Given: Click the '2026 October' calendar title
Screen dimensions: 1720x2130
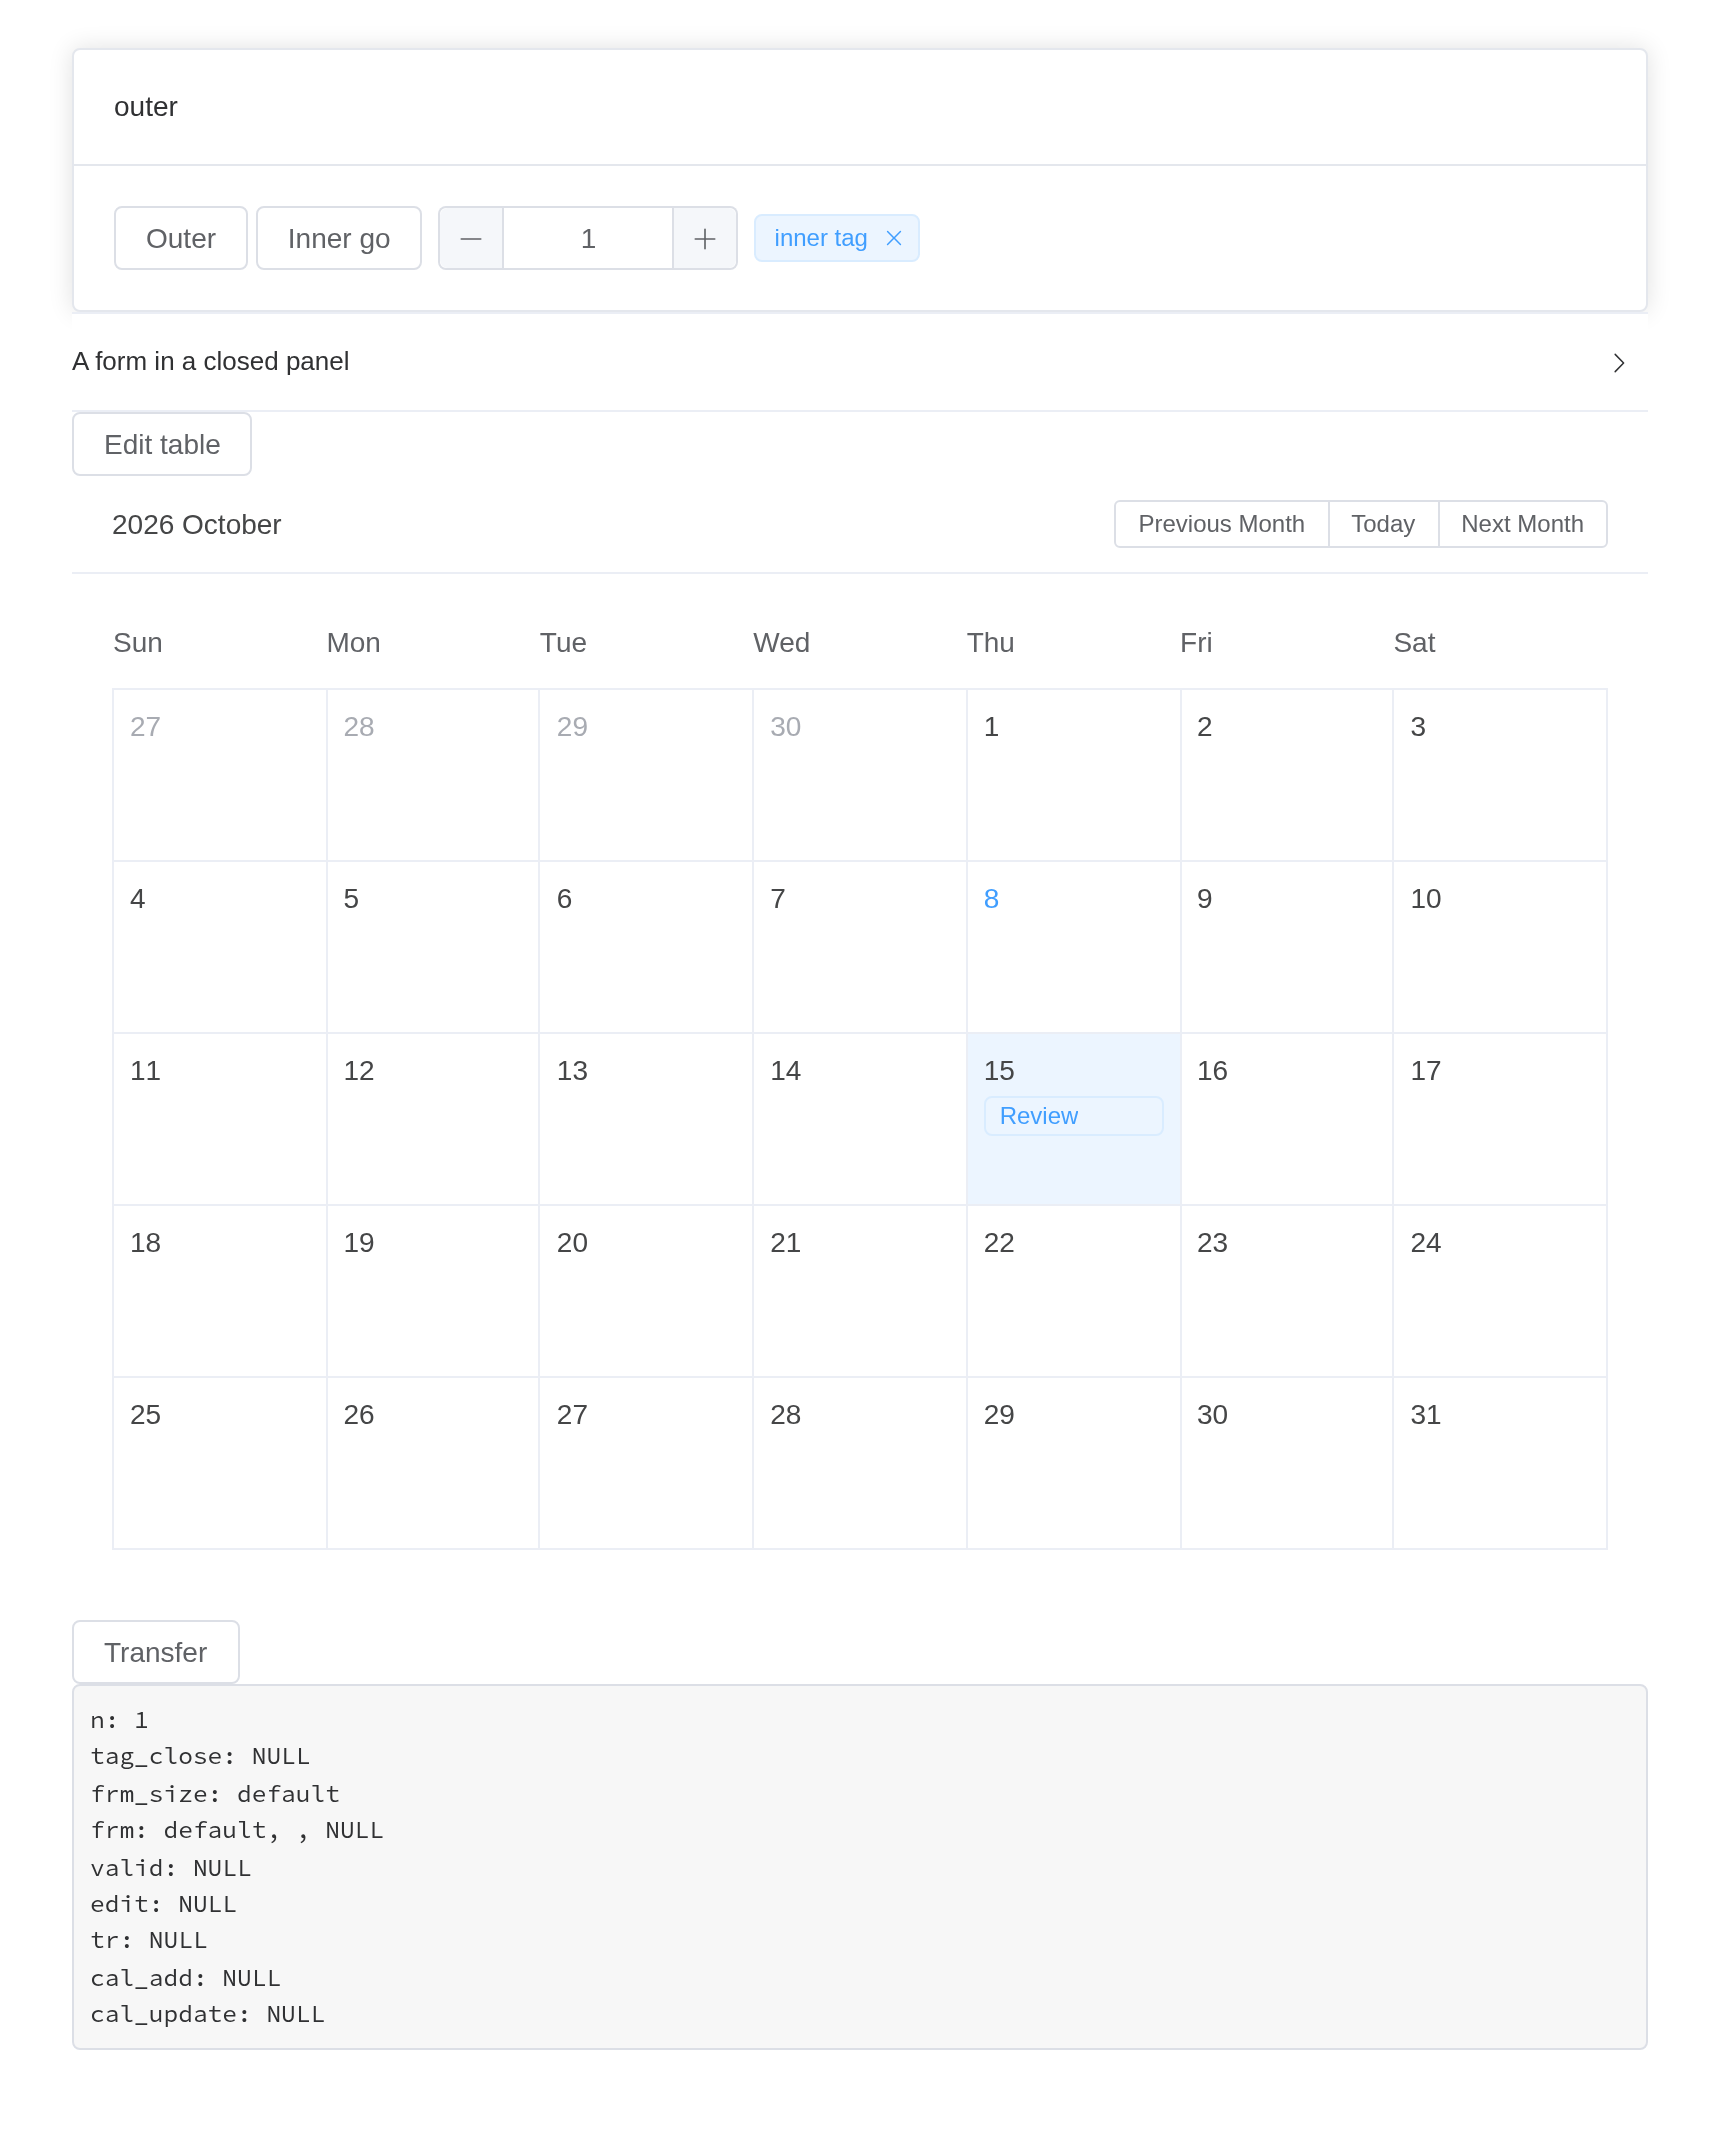Looking at the screenshot, I should point(197,524).
